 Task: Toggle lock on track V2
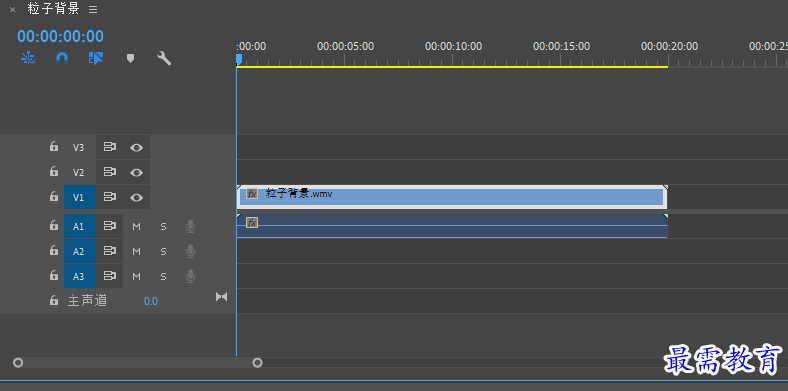coord(53,172)
